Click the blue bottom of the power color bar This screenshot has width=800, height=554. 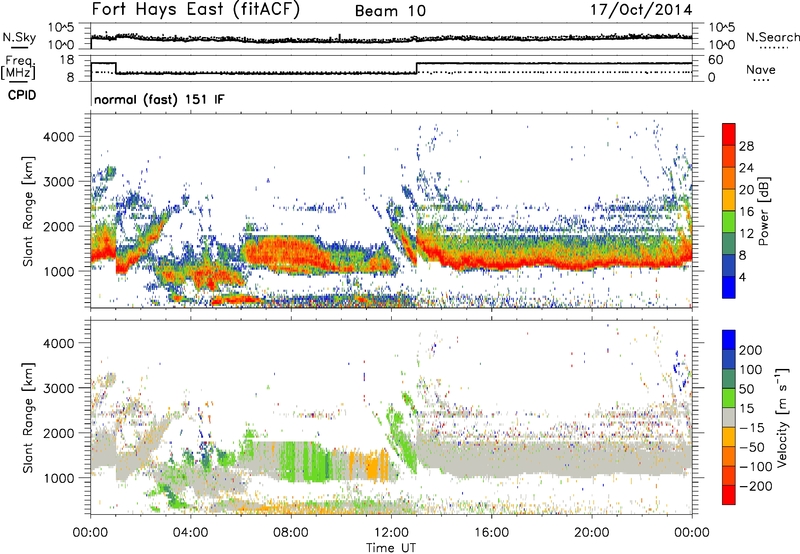pyautogui.click(x=729, y=287)
